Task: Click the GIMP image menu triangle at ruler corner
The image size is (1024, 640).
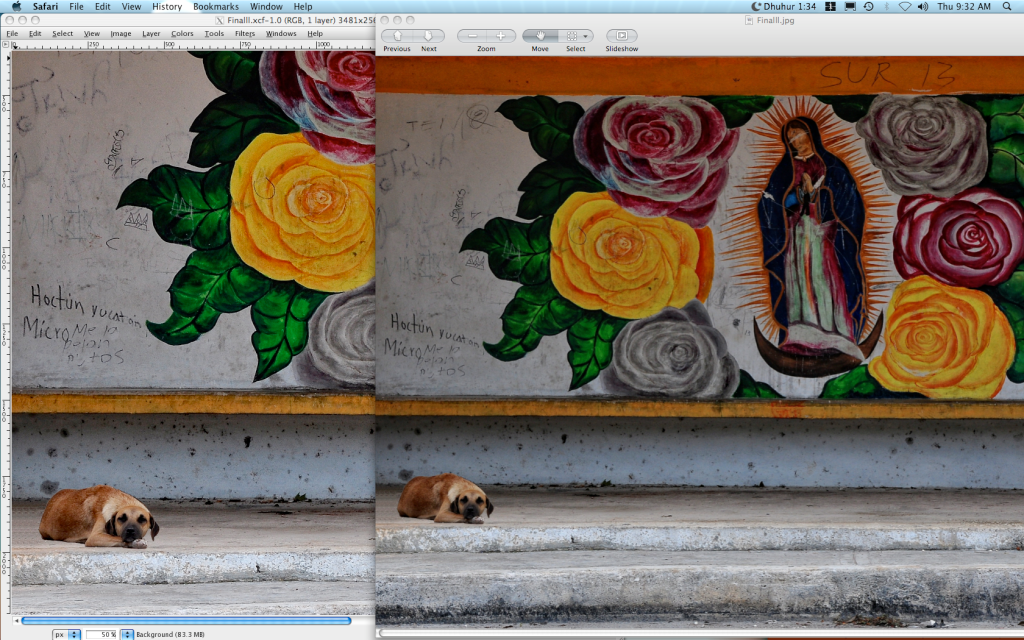Action: [6, 45]
